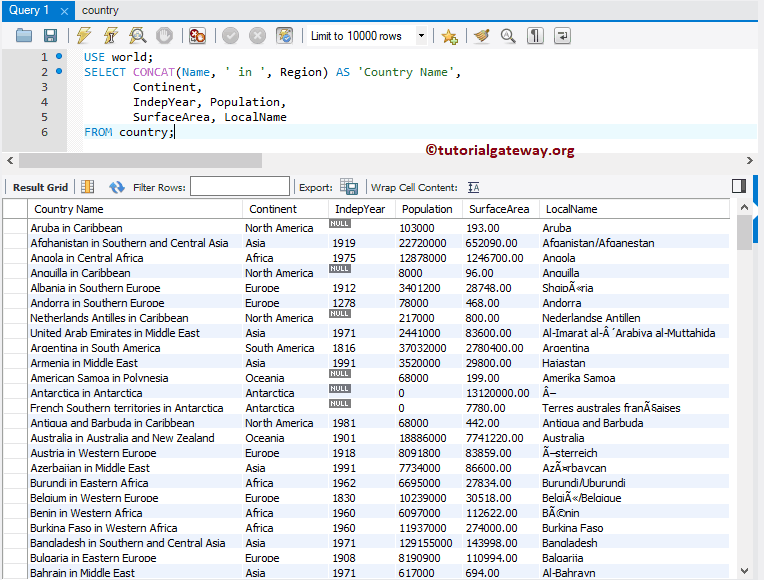Refresh results with the blue arrows icon
Image resolution: width=764 pixels, height=580 pixels.
pos(117,187)
